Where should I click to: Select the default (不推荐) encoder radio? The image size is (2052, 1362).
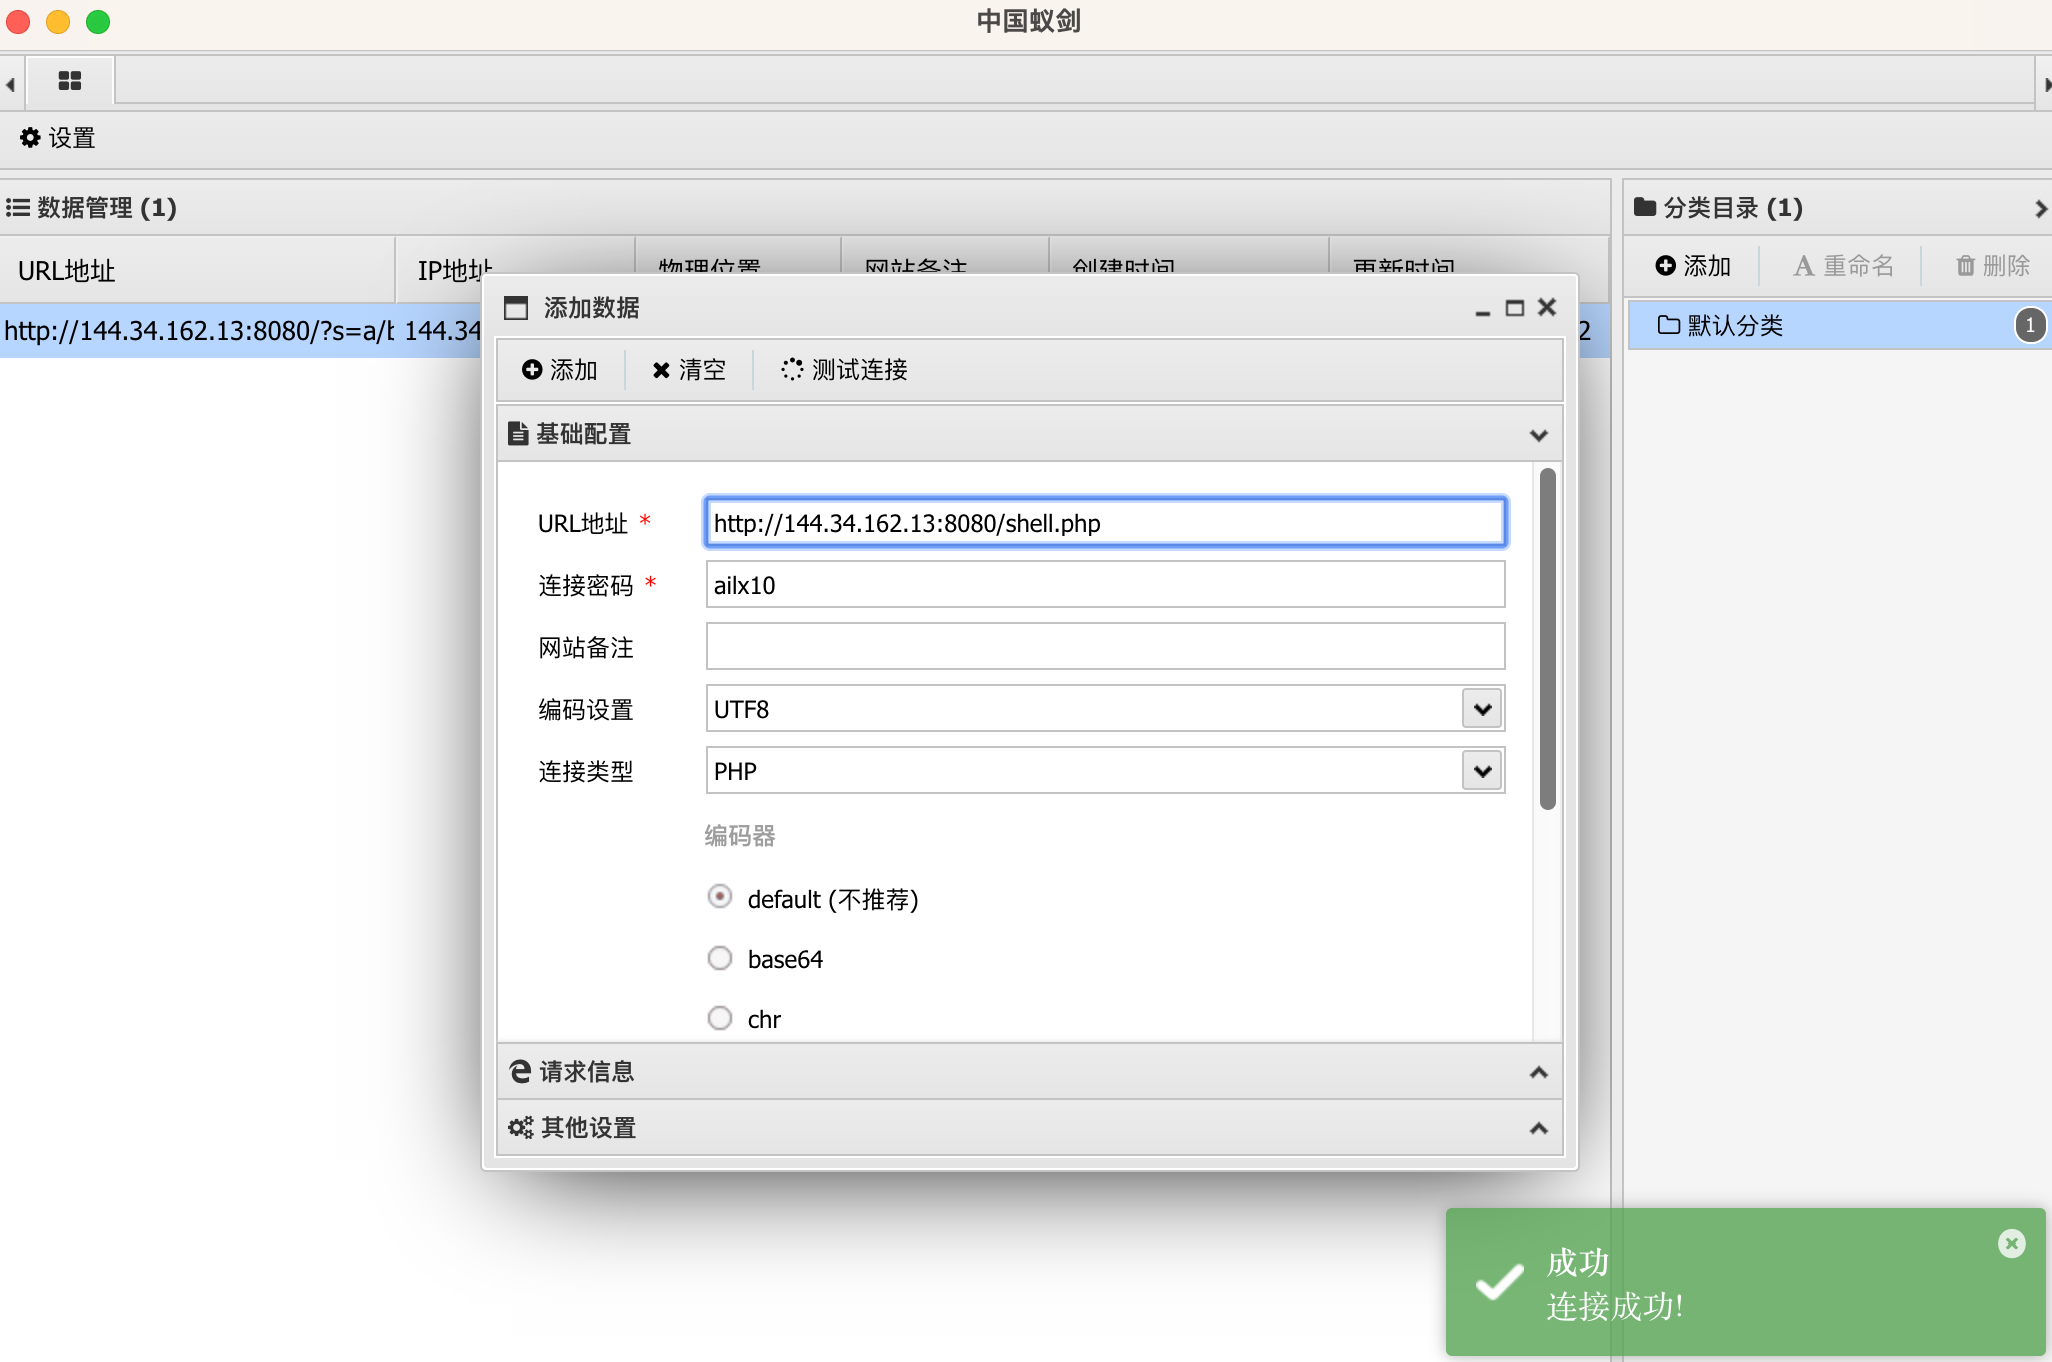720,897
